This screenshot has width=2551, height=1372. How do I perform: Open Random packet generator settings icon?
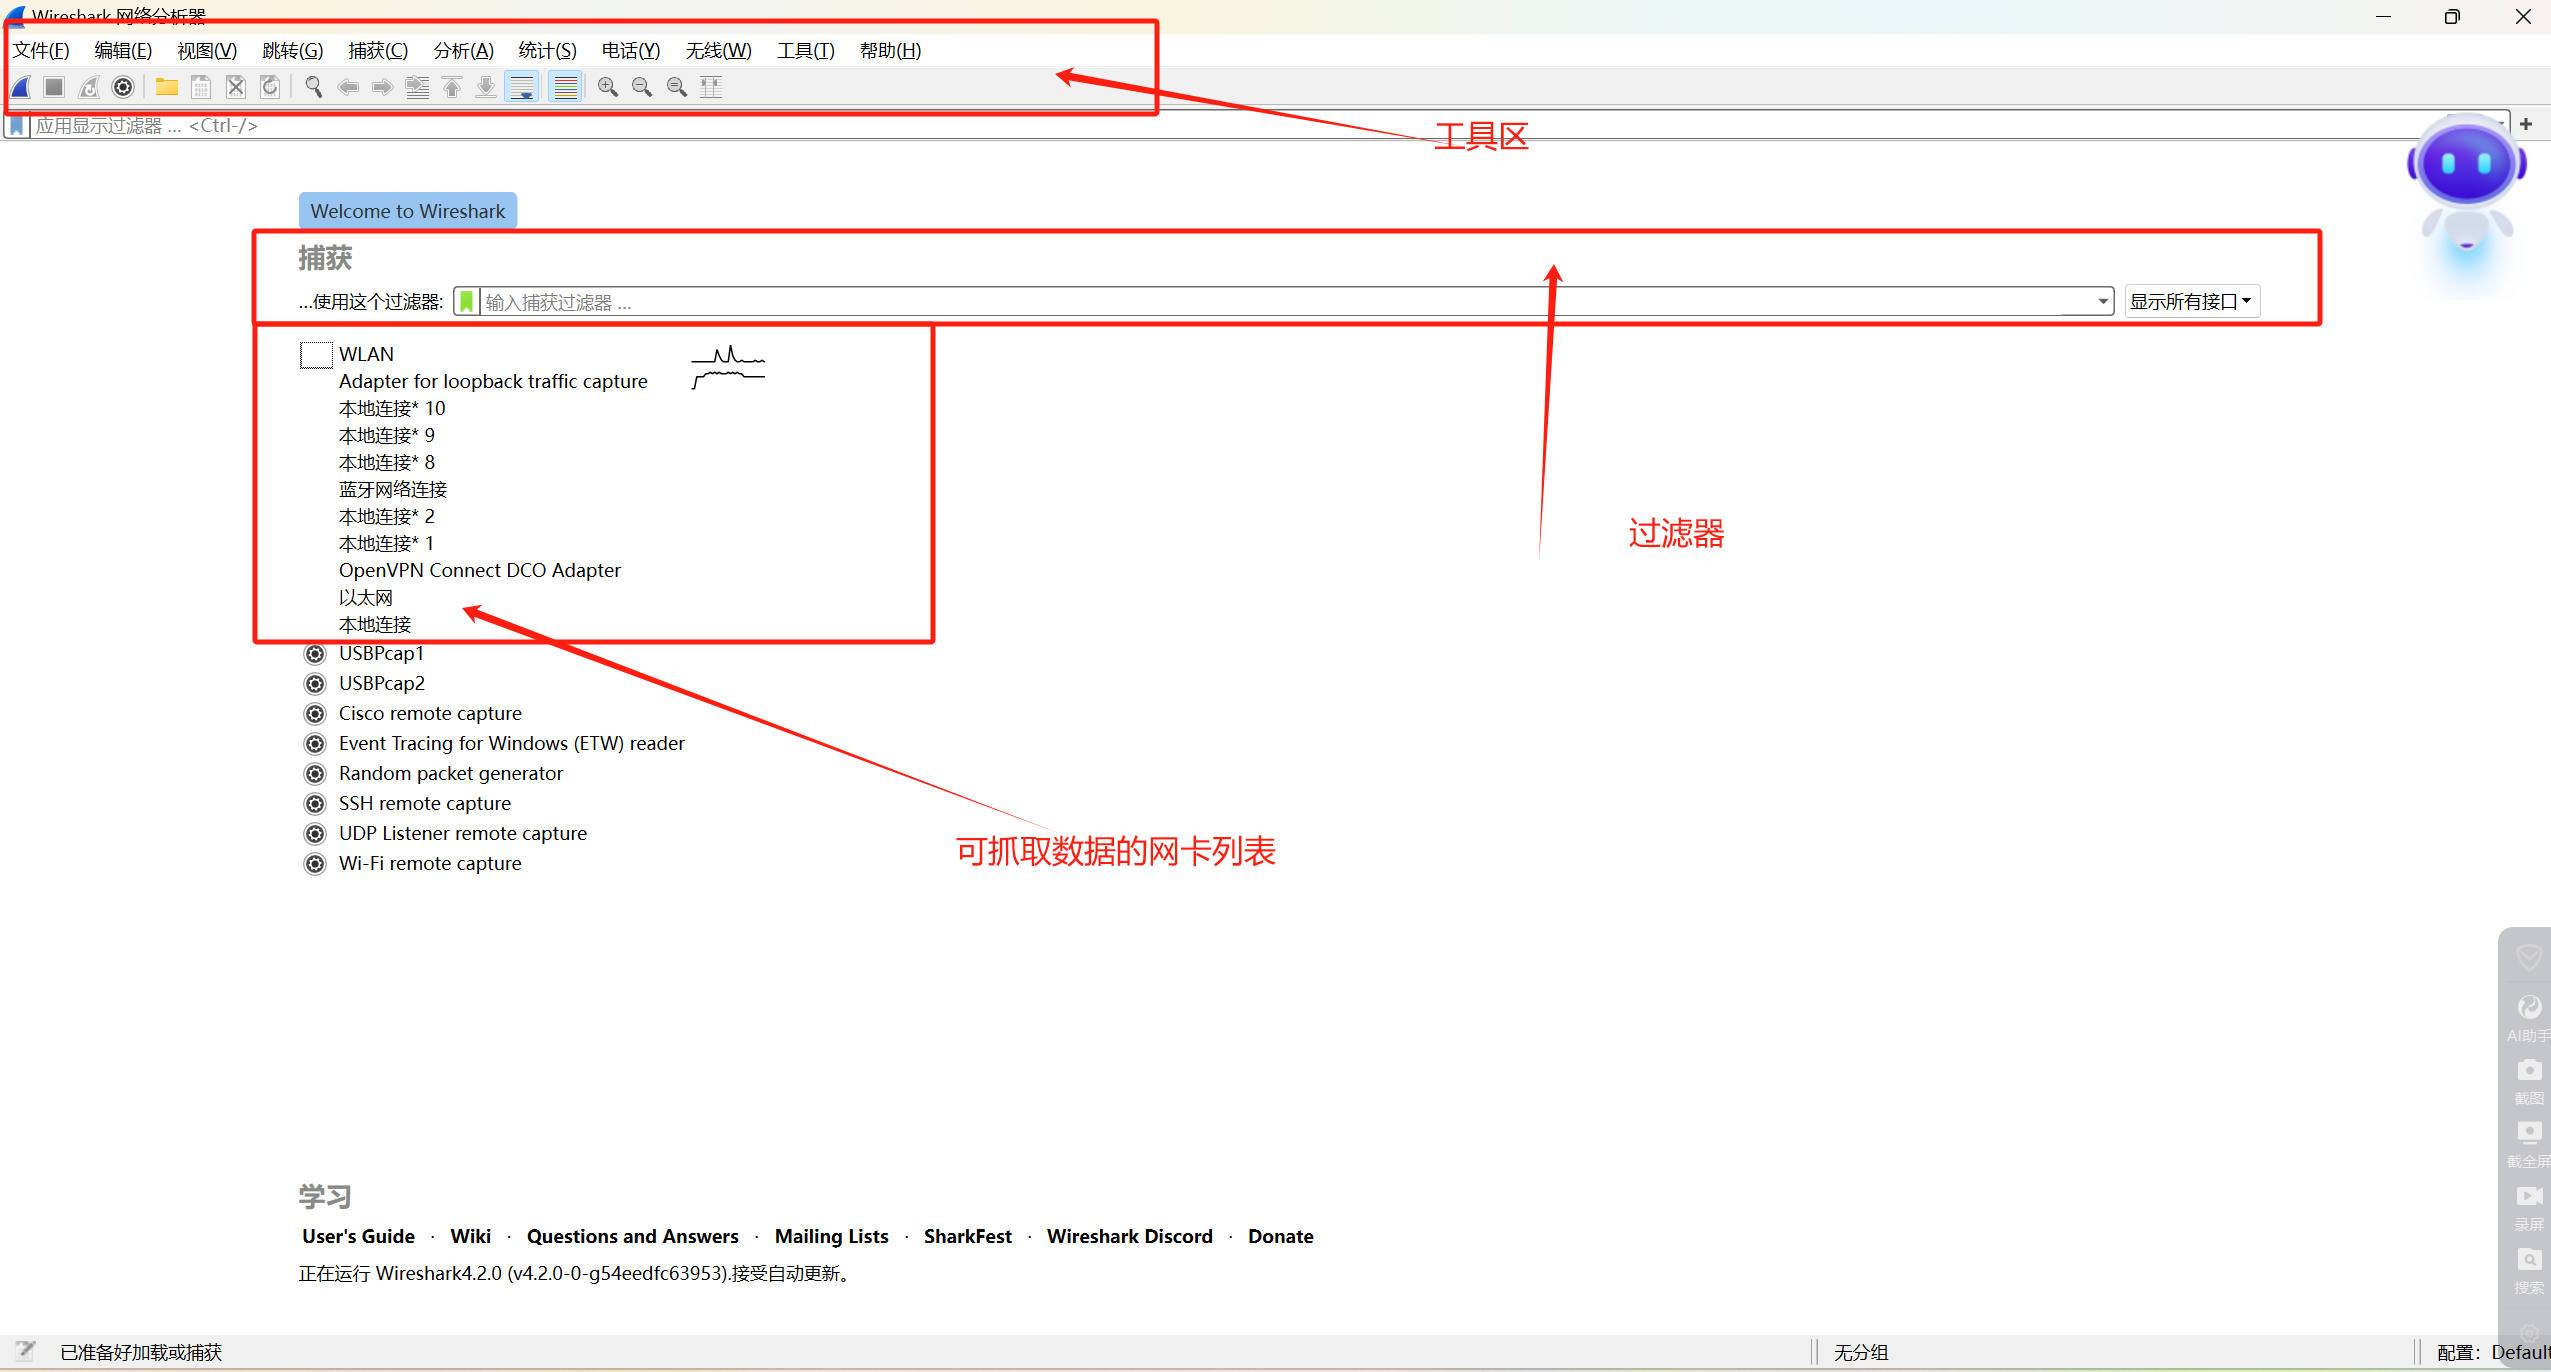(315, 774)
